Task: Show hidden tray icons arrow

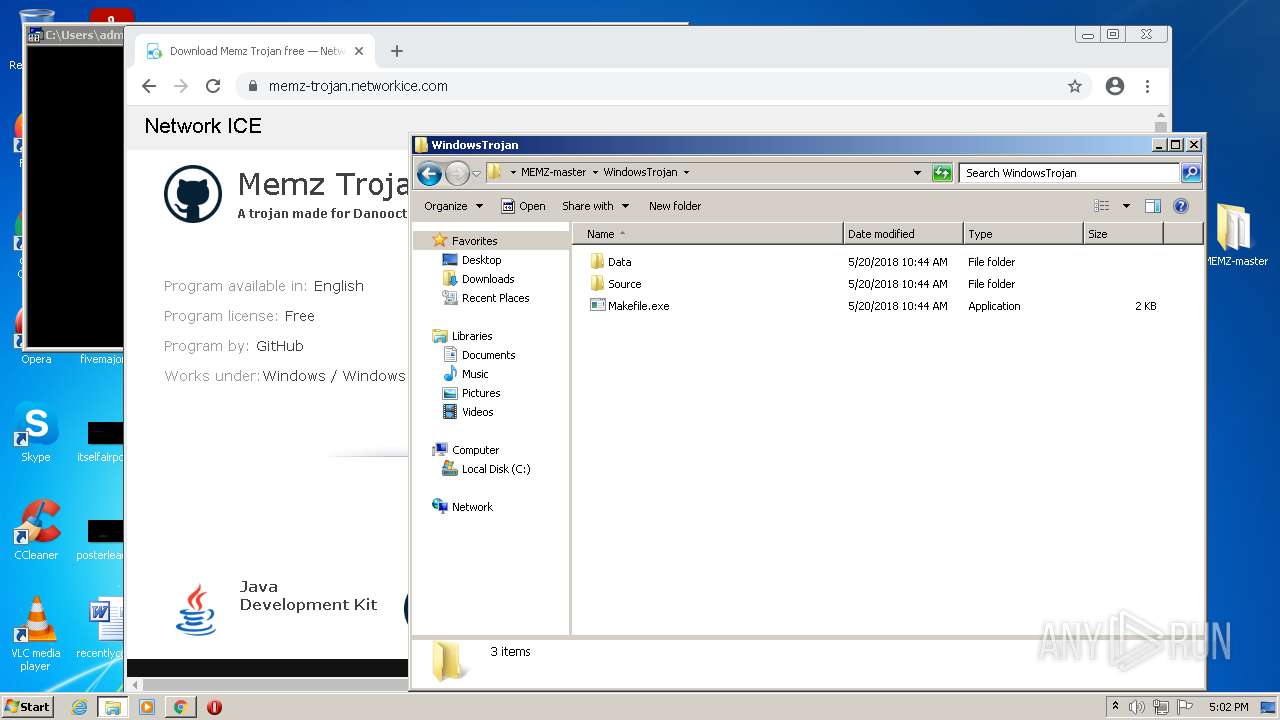Action: (x=1115, y=707)
